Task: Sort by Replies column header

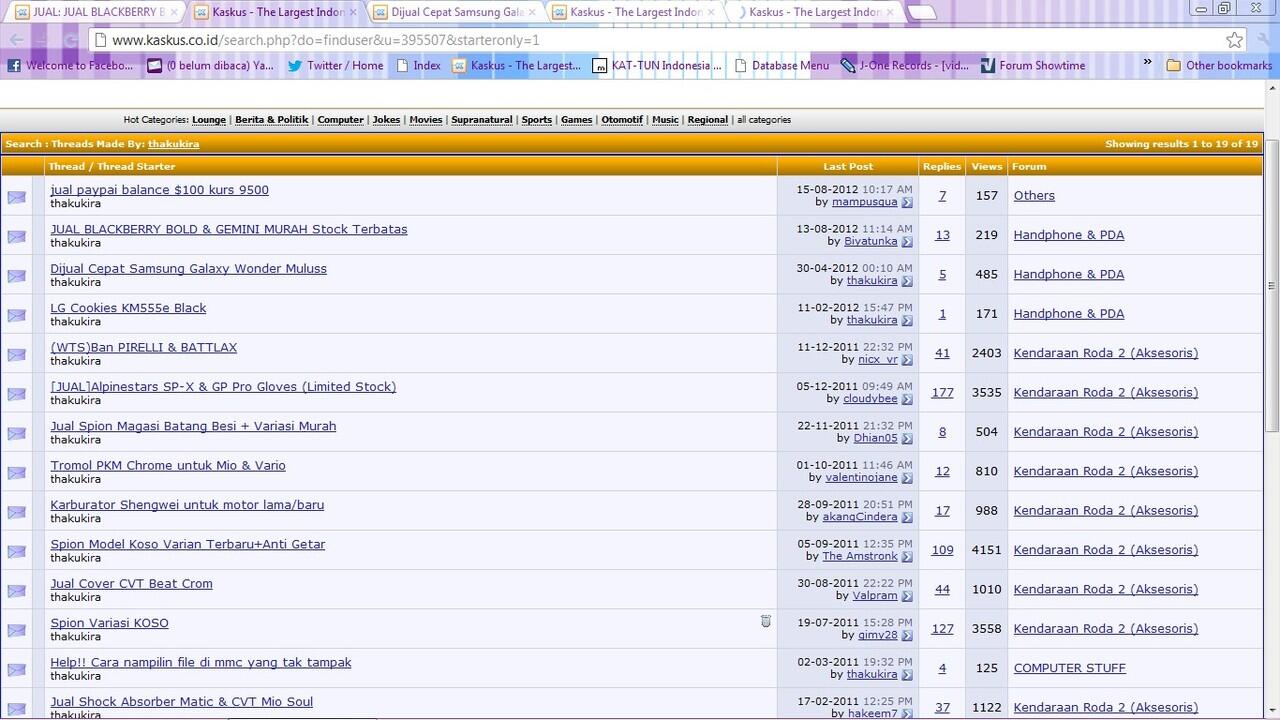Action: click(x=942, y=167)
